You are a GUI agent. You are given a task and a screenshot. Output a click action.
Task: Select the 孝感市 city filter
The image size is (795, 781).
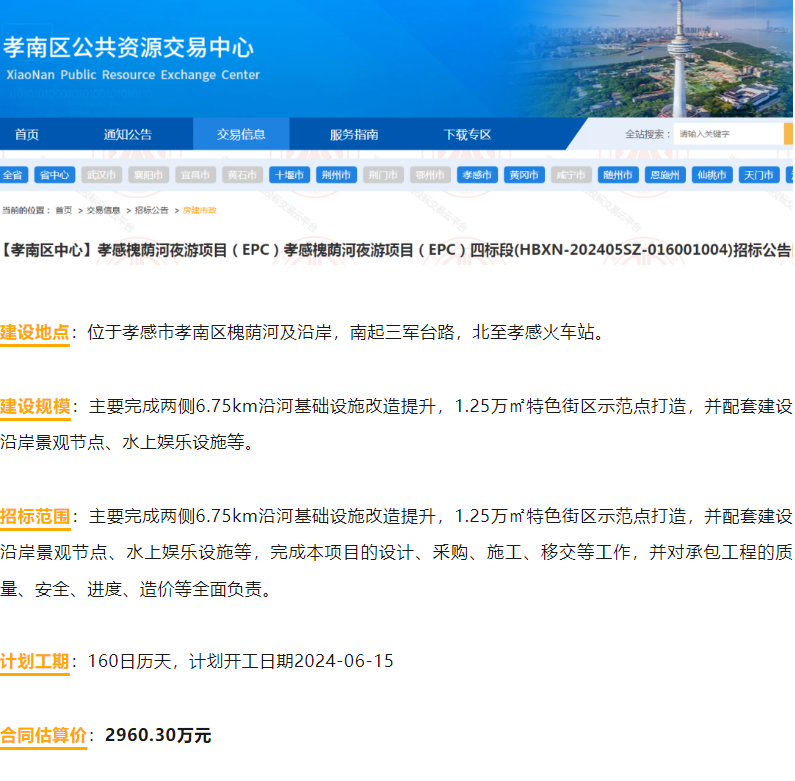pos(477,175)
